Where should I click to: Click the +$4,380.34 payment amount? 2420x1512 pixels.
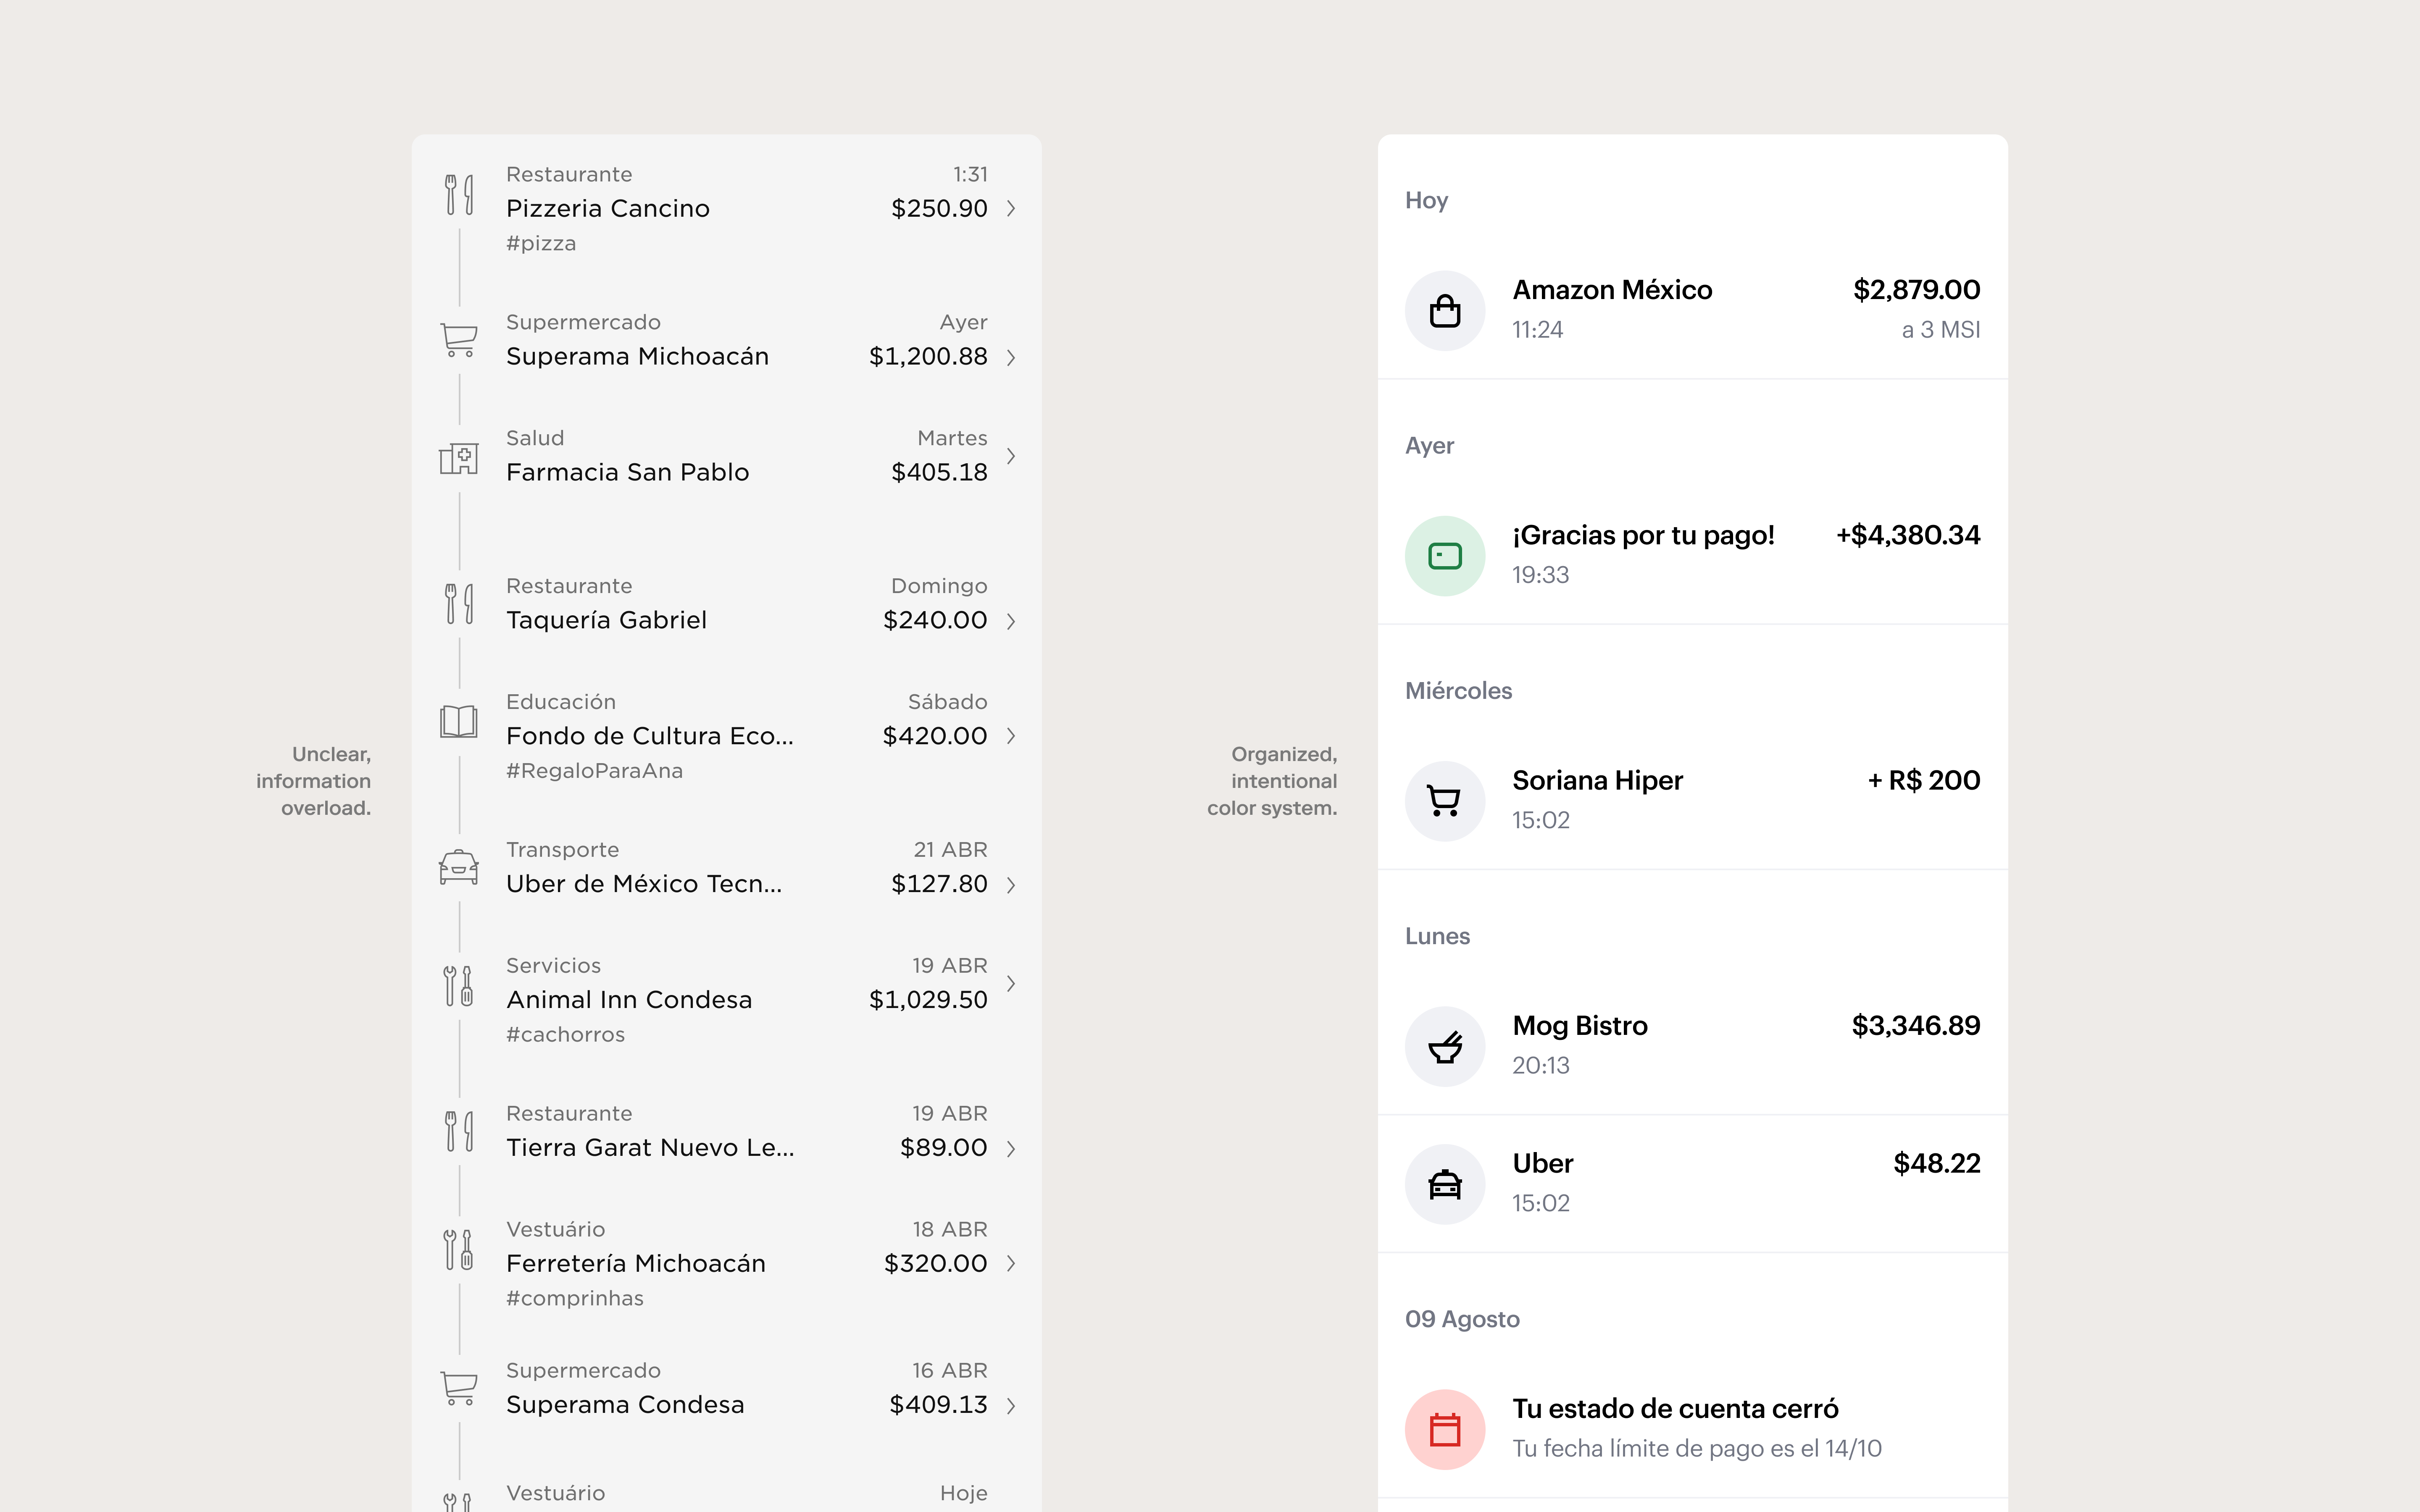[1908, 535]
